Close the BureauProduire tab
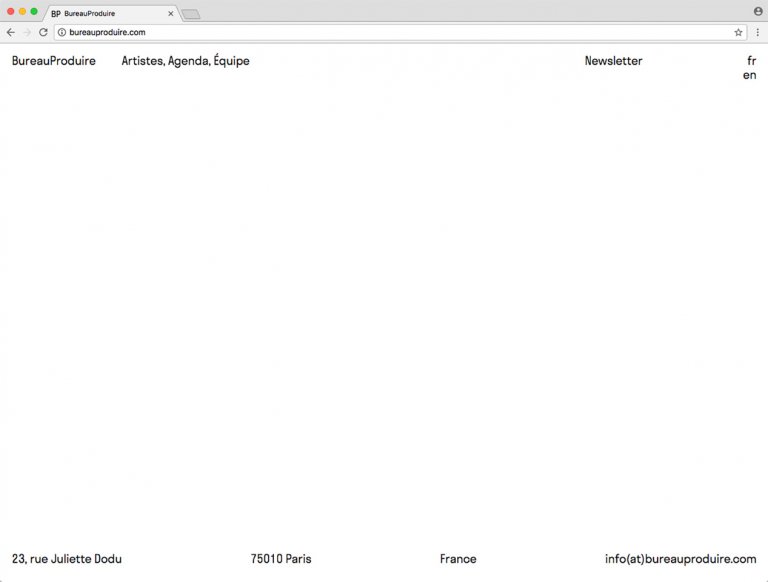This screenshot has height=582, width=768. (x=170, y=14)
